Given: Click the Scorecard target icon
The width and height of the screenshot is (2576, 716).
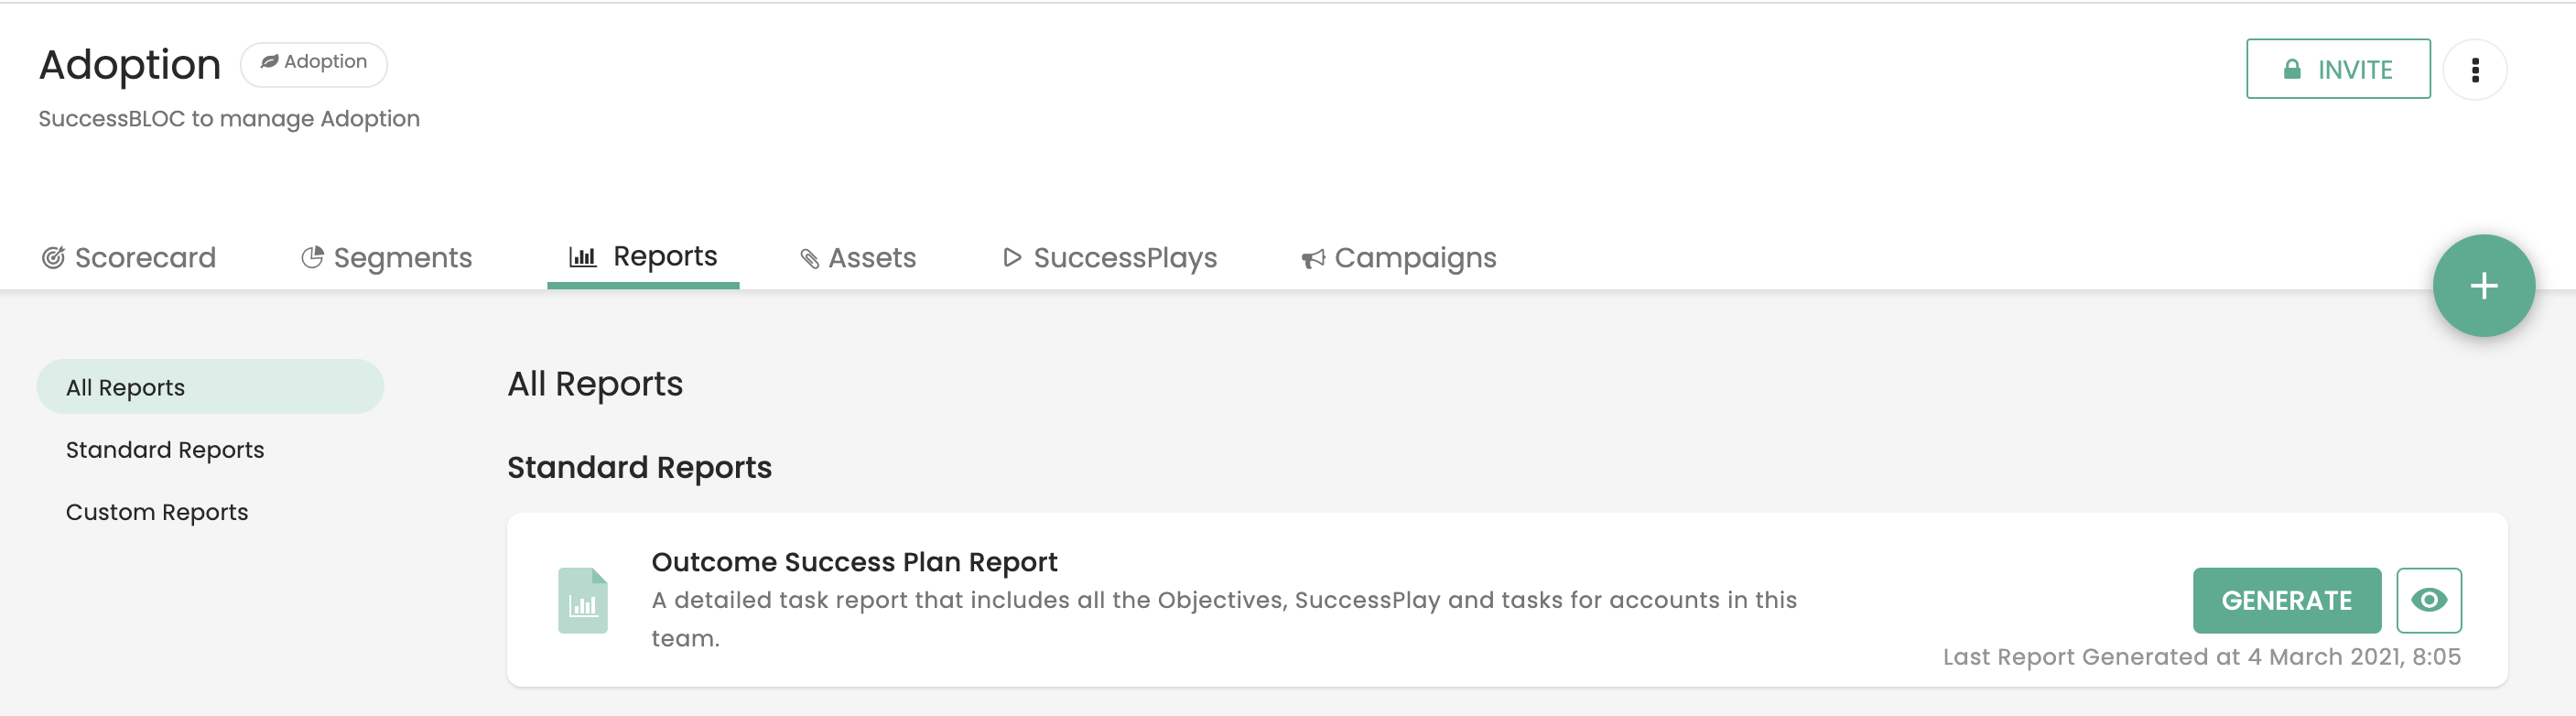Looking at the screenshot, I should click(53, 258).
